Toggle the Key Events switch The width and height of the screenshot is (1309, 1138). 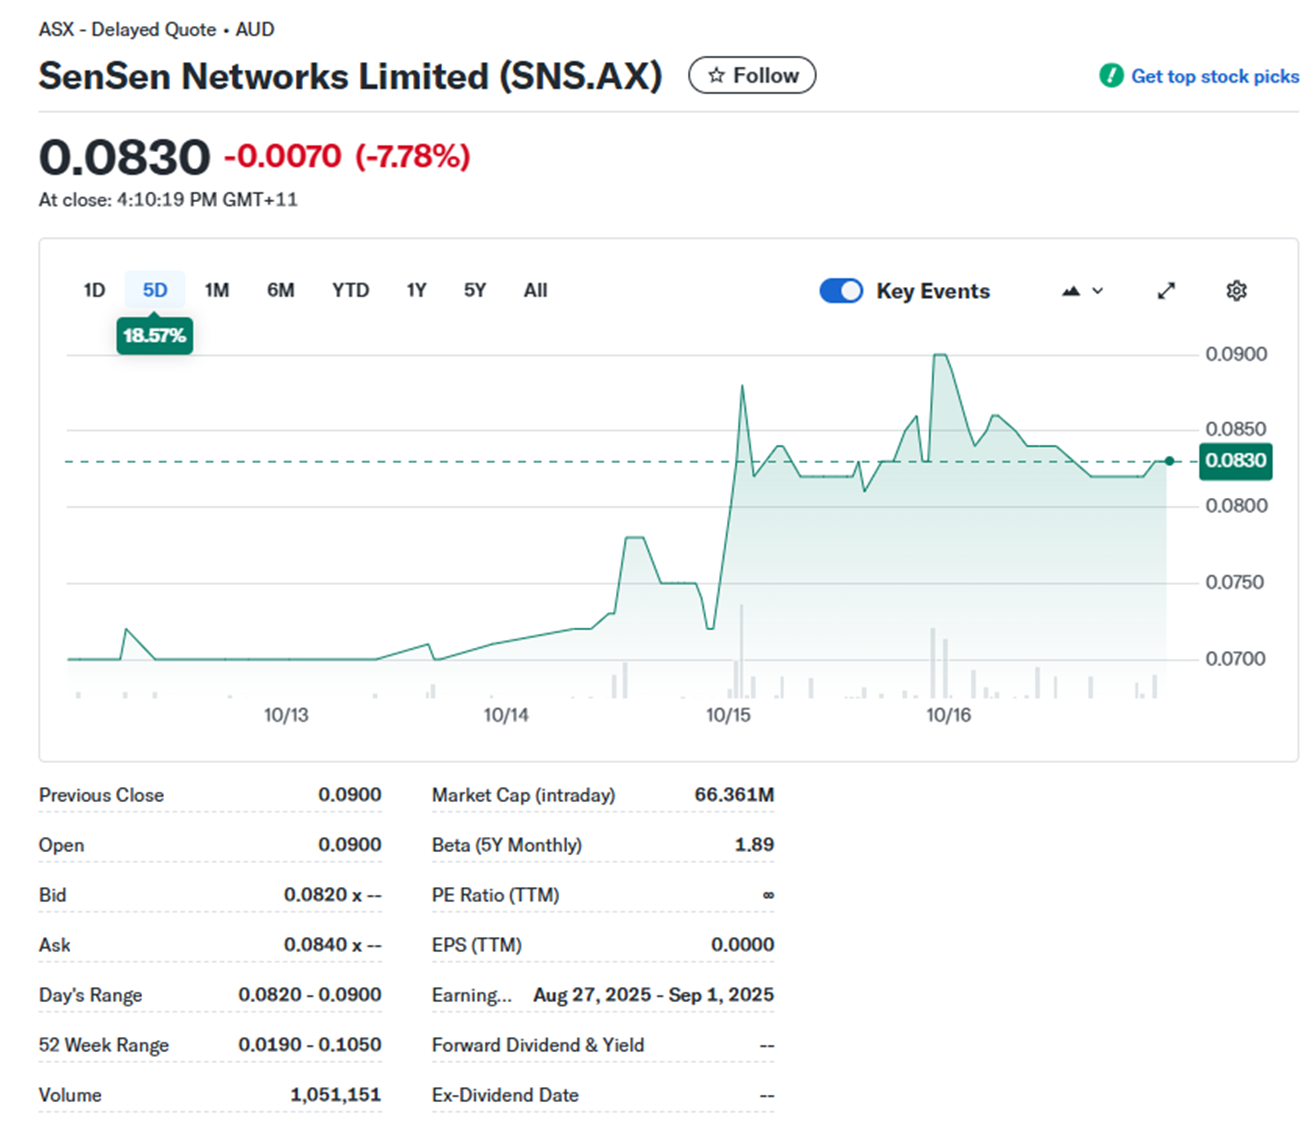tap(841, 291)
